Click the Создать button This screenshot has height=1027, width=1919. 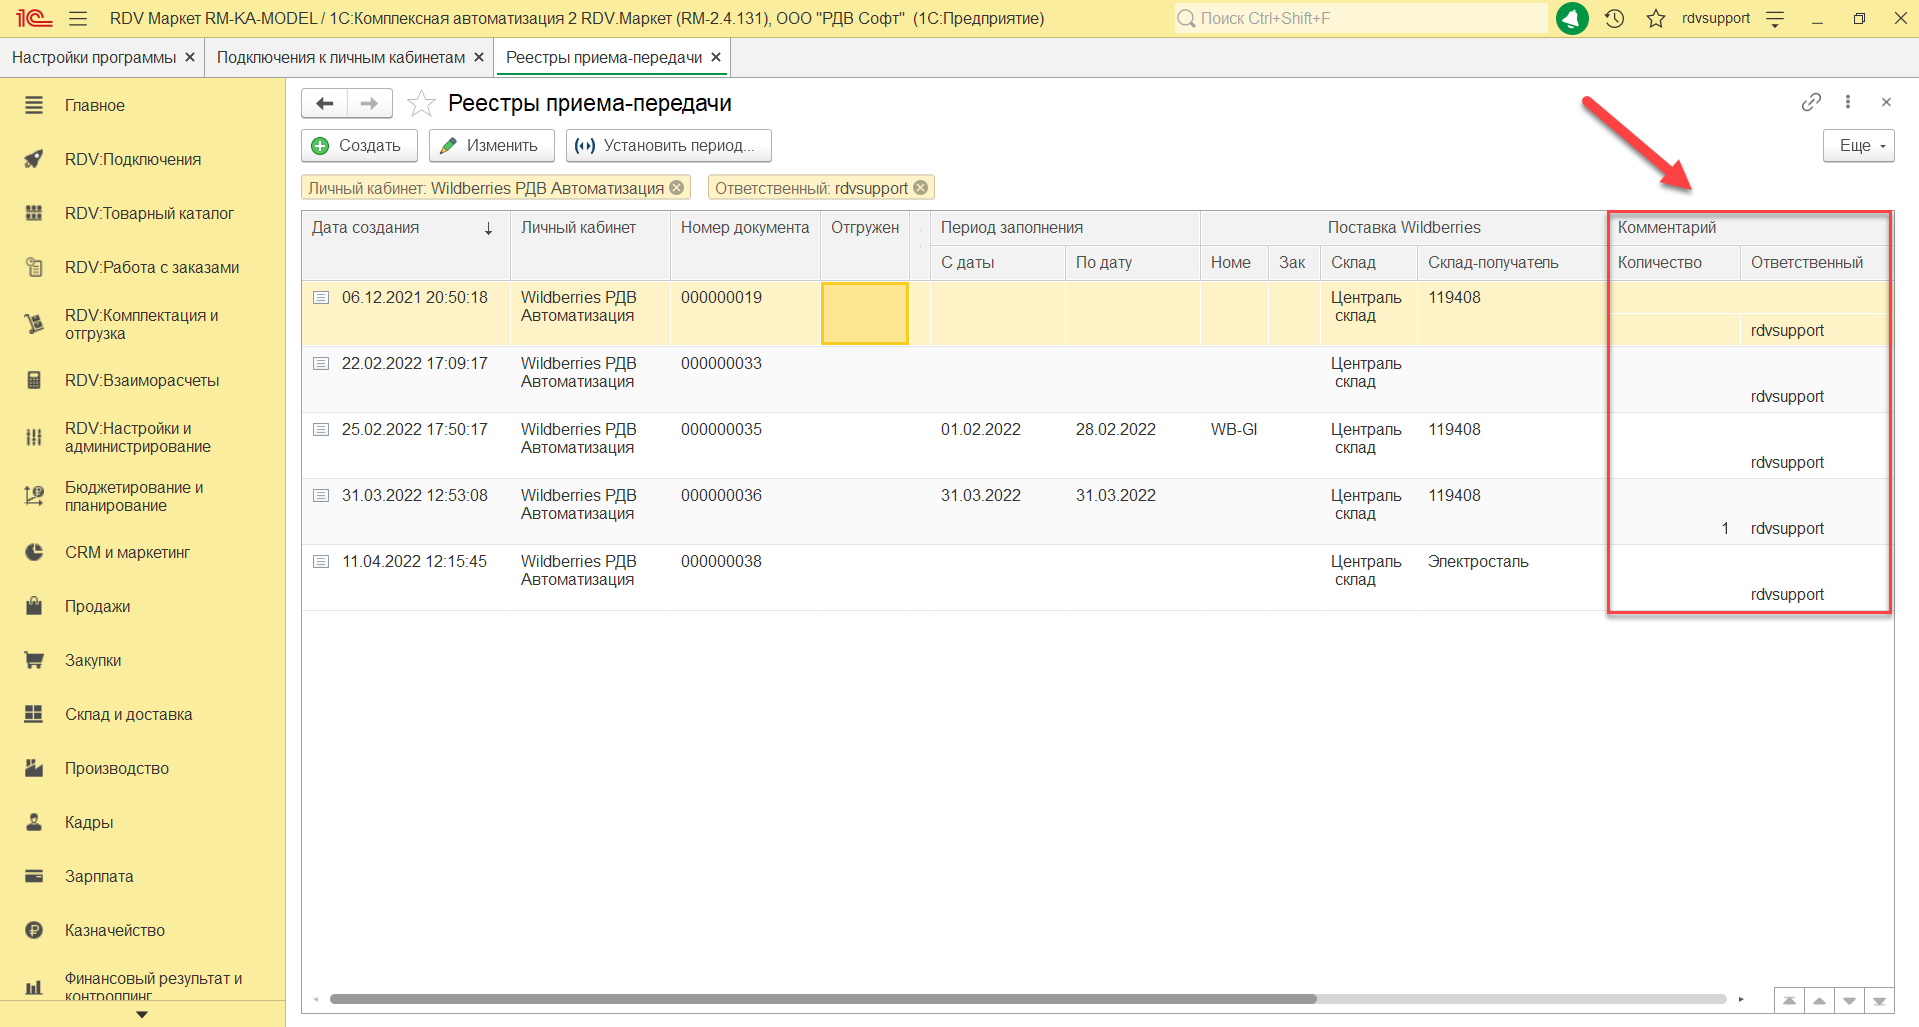(359, 146)
